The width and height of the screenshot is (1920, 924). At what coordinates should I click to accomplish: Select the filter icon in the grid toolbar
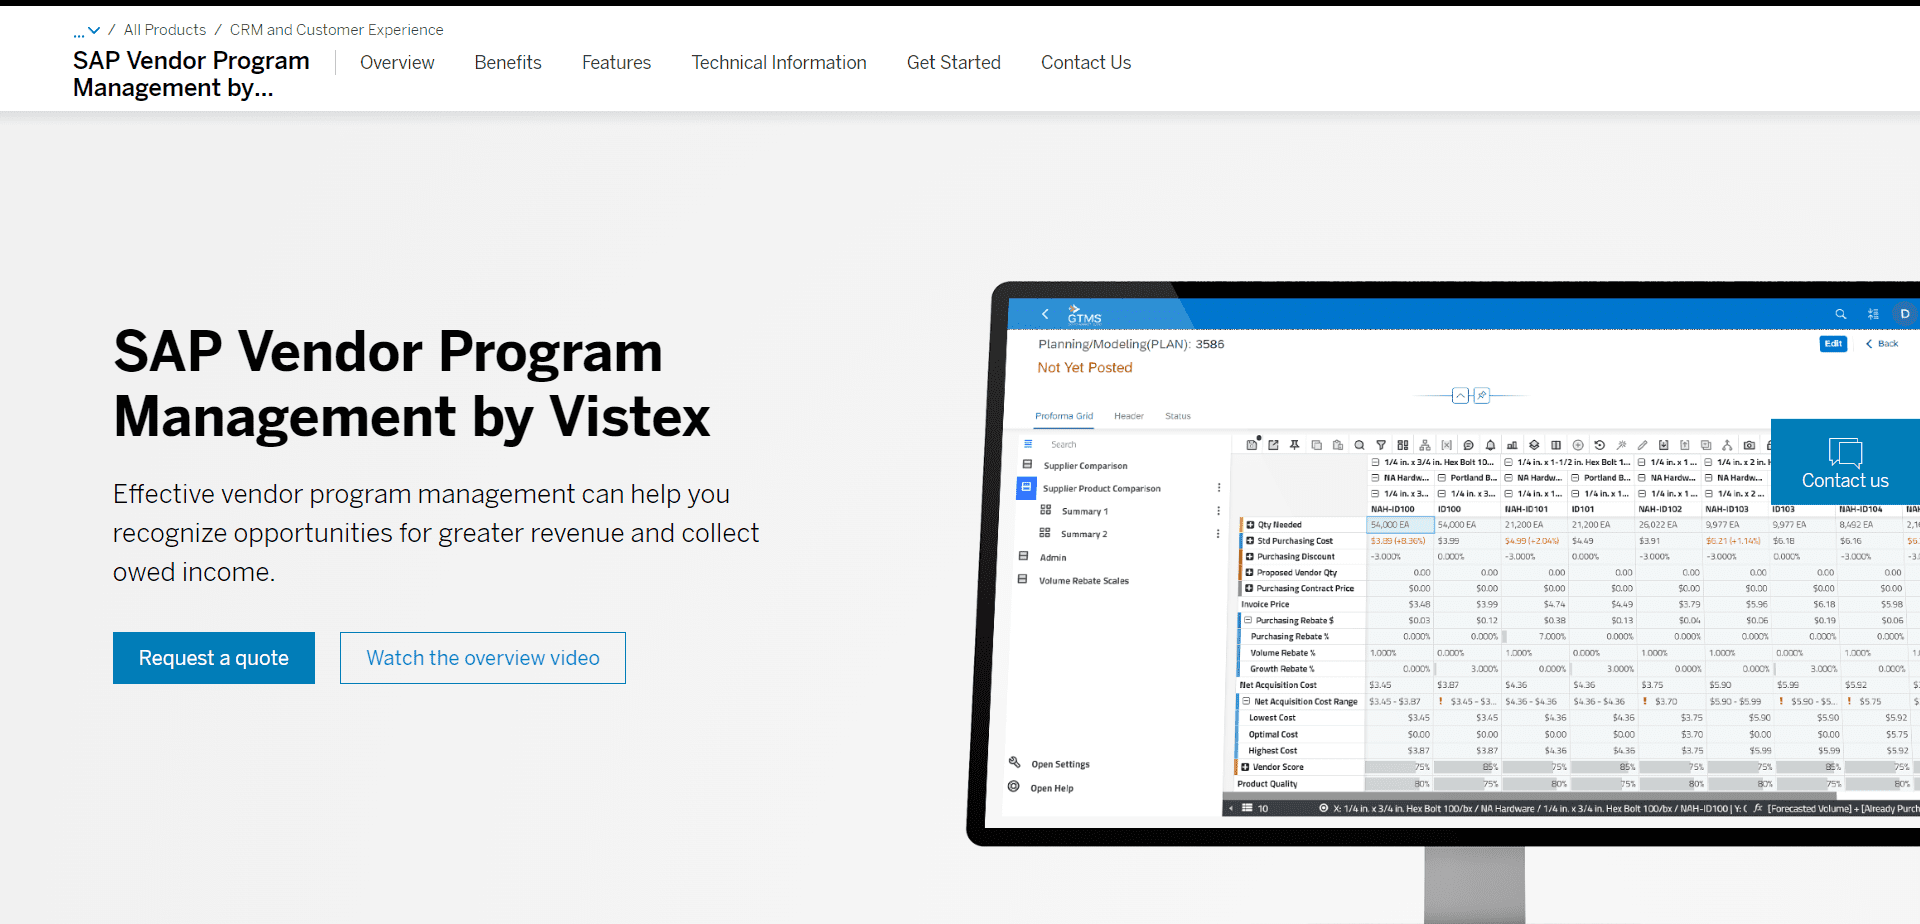[x=1381, y=444]
